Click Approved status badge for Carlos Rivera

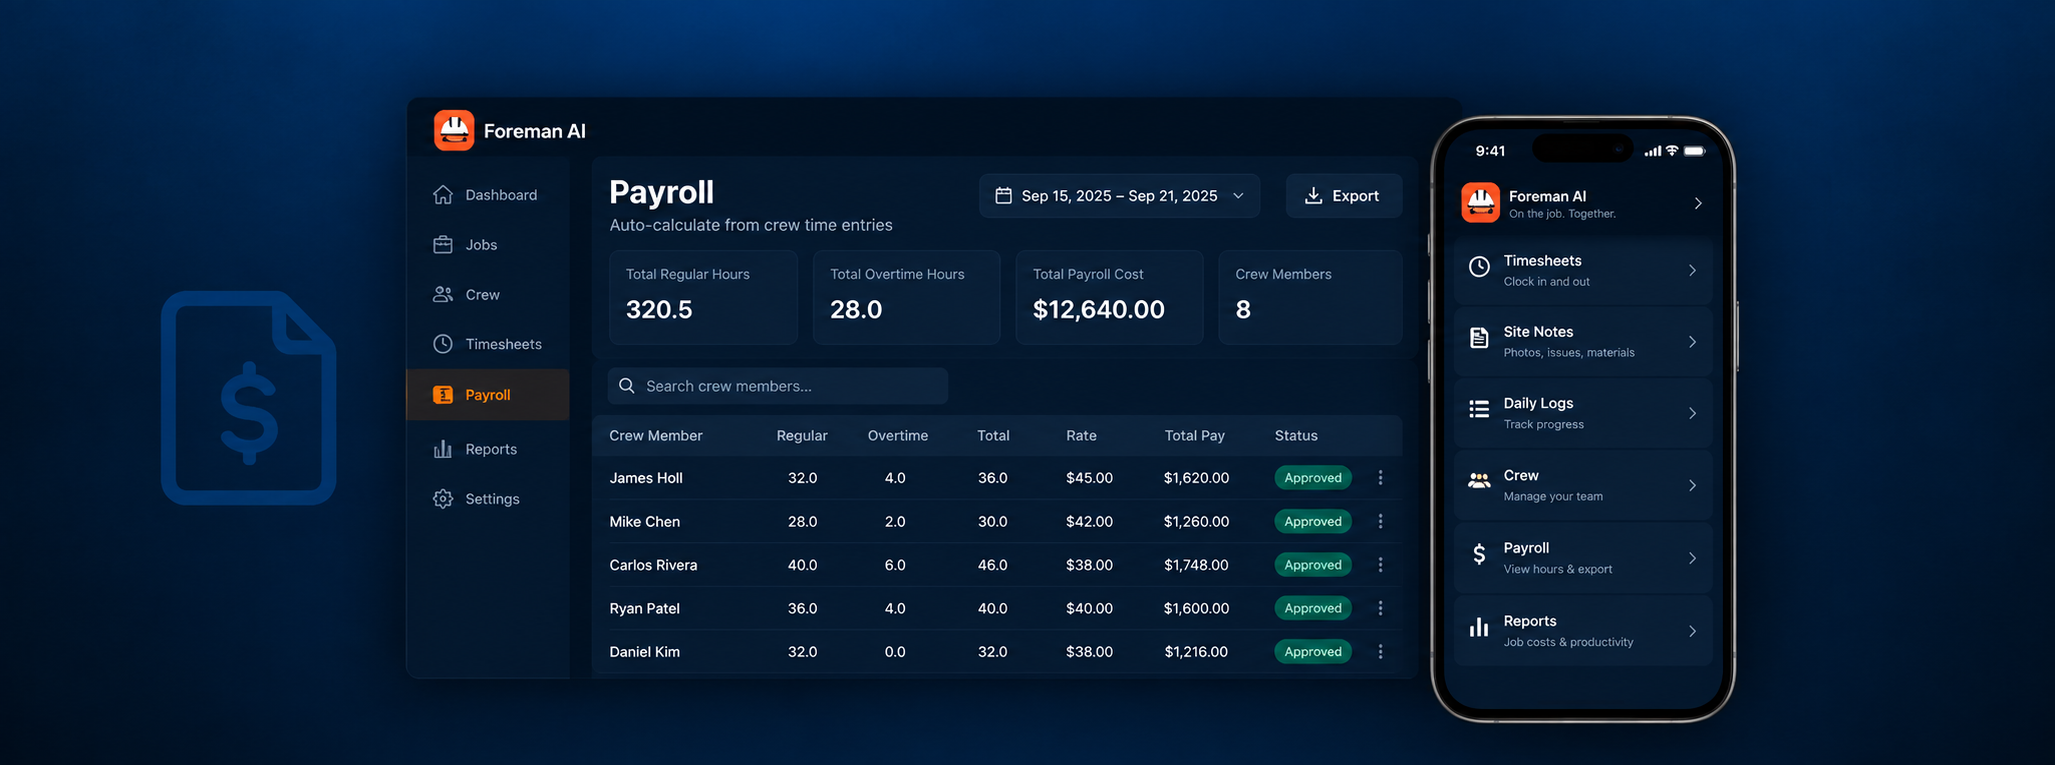click(1313, 565)
